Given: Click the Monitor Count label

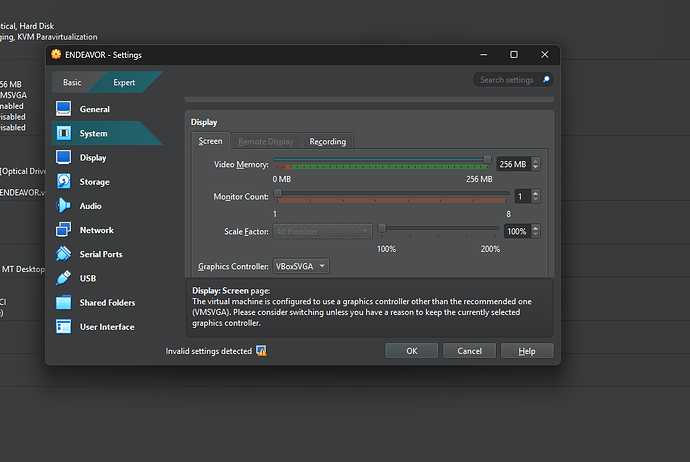Looking at the screenshot, I should (241, 197).
